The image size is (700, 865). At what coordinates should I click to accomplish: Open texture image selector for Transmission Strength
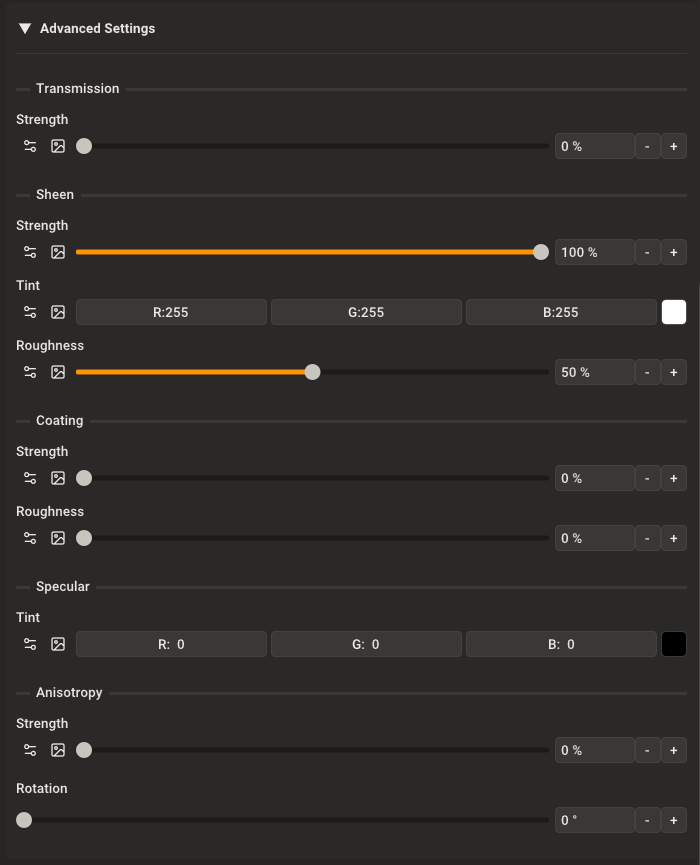(x=58, y=146)
